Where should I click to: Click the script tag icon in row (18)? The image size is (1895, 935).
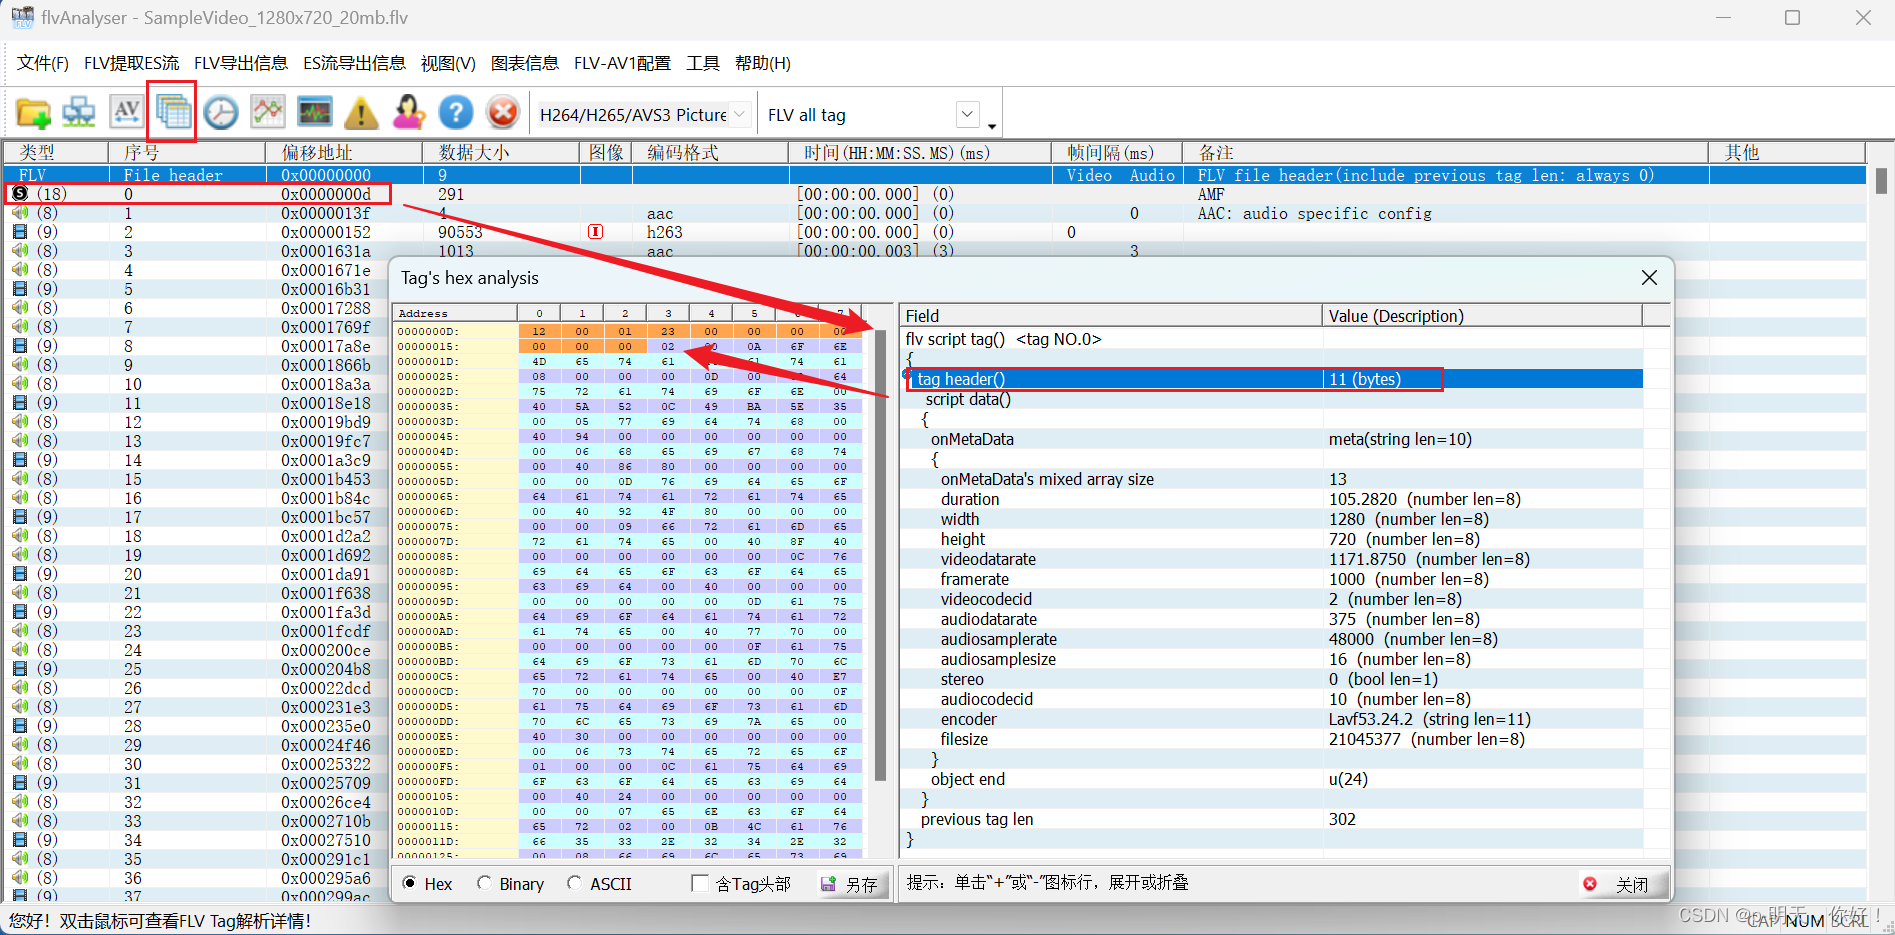tap(19, 194)
